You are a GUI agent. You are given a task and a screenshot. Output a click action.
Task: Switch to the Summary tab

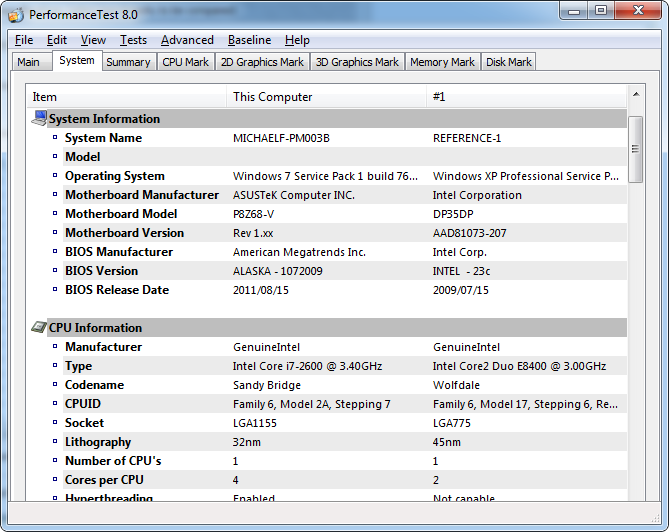[x=128, y=62]
